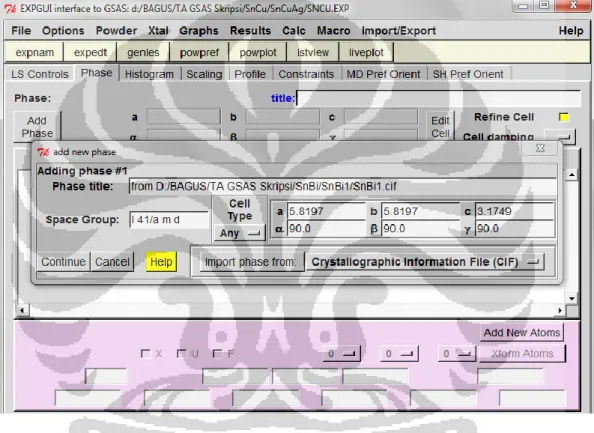Open the Macro menu
This screenshot has width=594, height=433.
pos(333,31)
